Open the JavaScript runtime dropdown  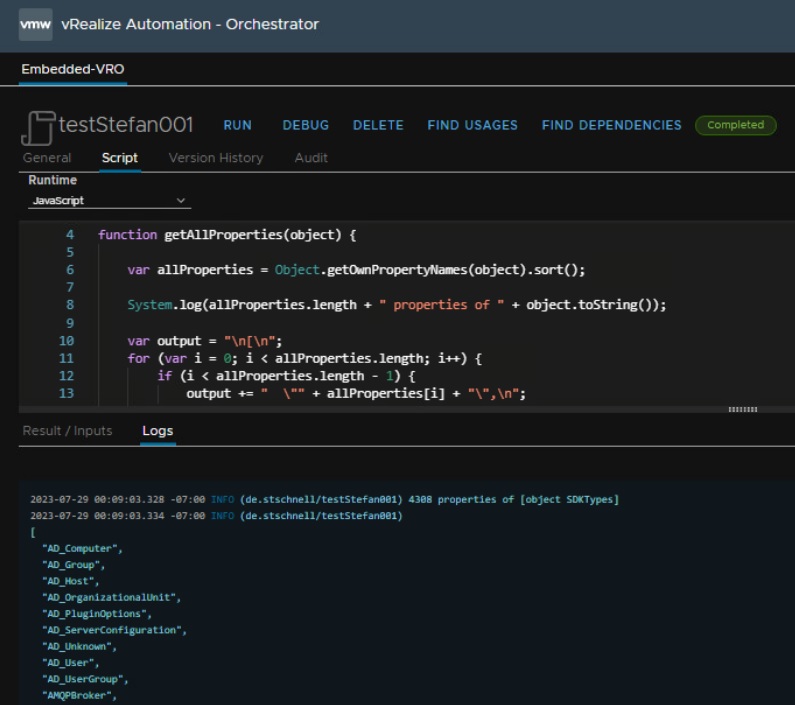click(x=110, y=201)
